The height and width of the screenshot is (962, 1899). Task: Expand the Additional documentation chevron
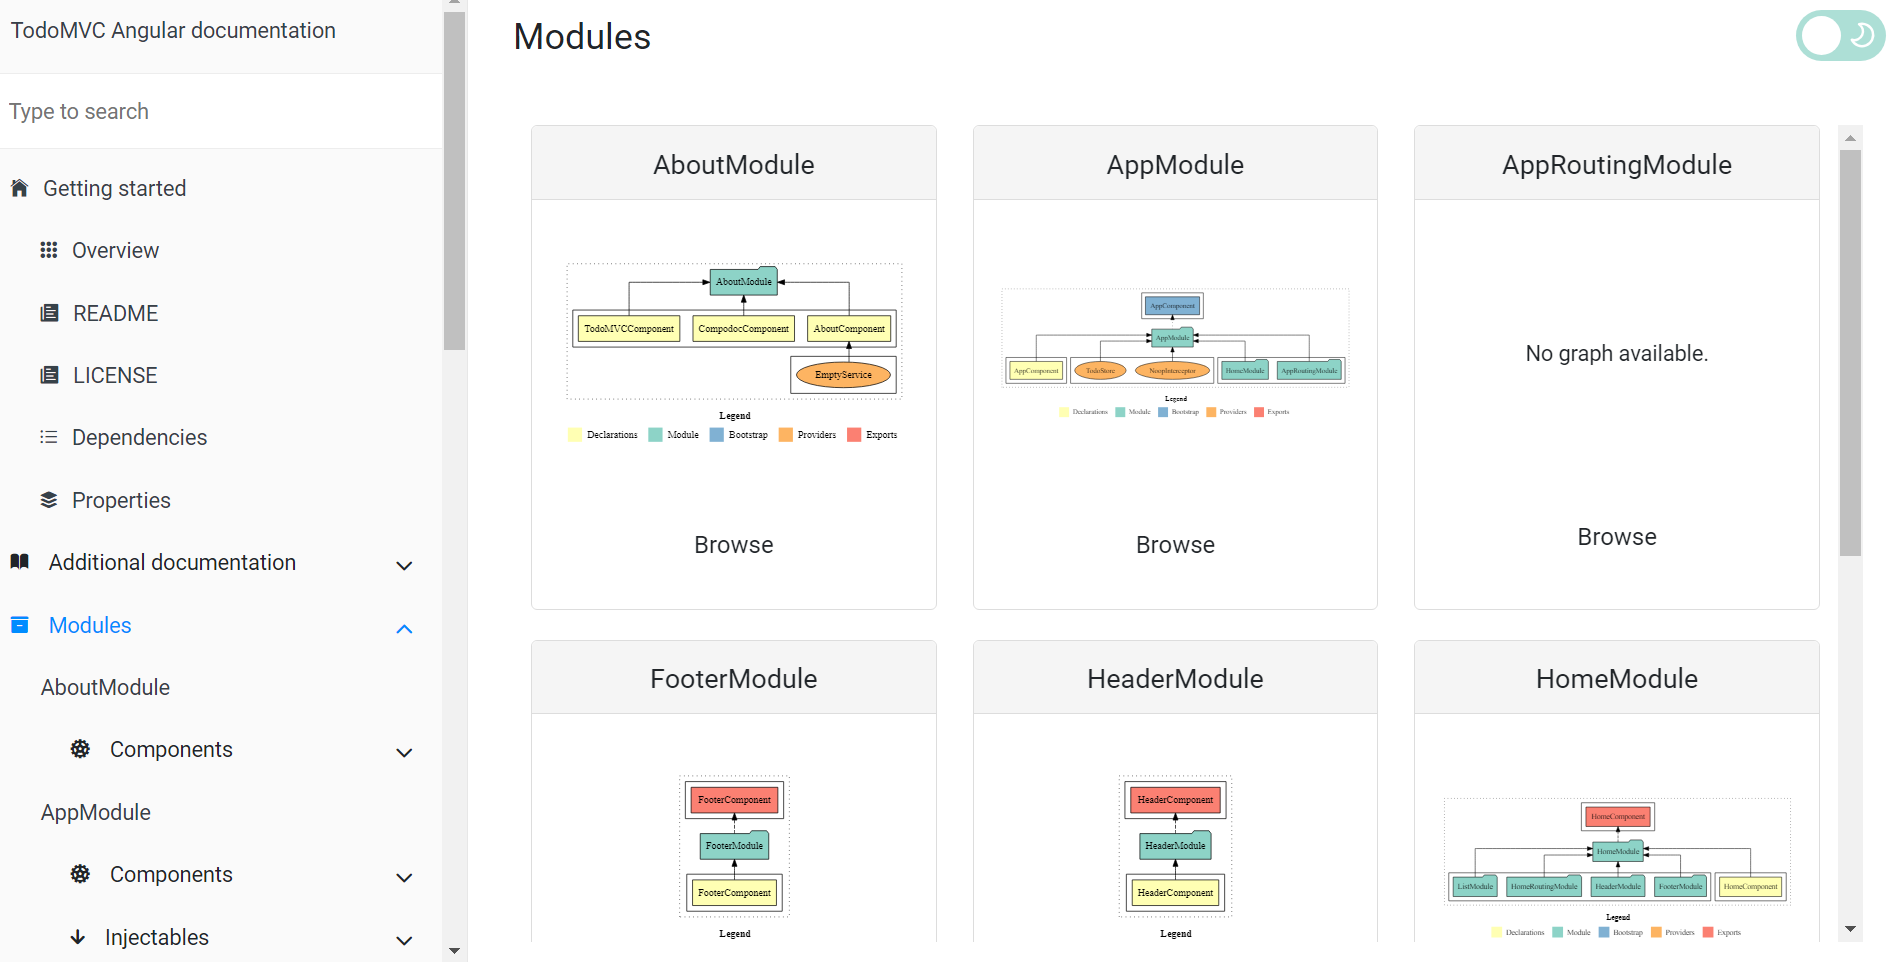pos(404,566)
